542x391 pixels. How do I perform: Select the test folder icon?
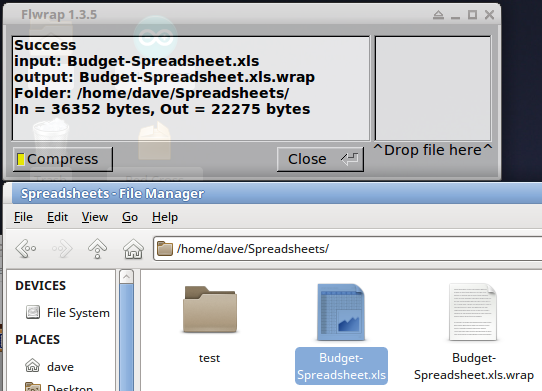[x=209, y=309]
